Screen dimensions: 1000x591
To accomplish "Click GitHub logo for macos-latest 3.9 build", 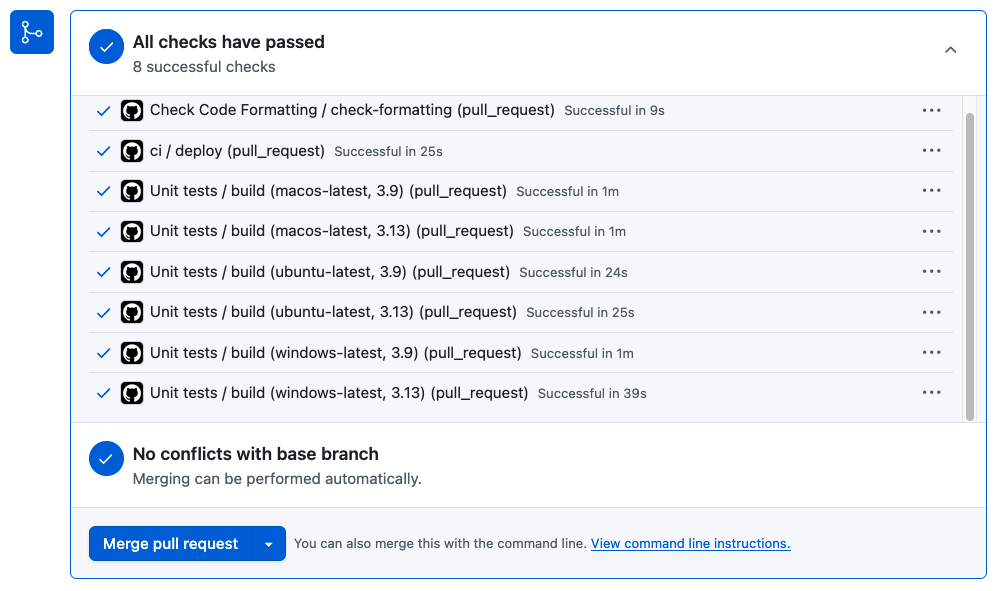I will [x=132, y=191].
